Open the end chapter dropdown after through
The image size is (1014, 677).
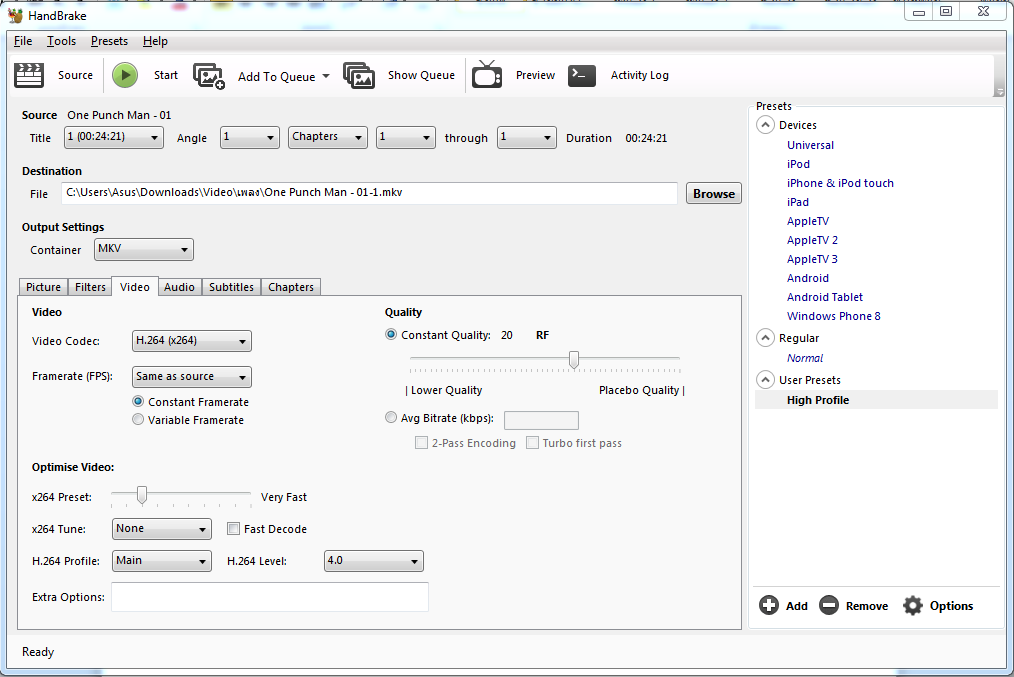[x=526, y=137]
